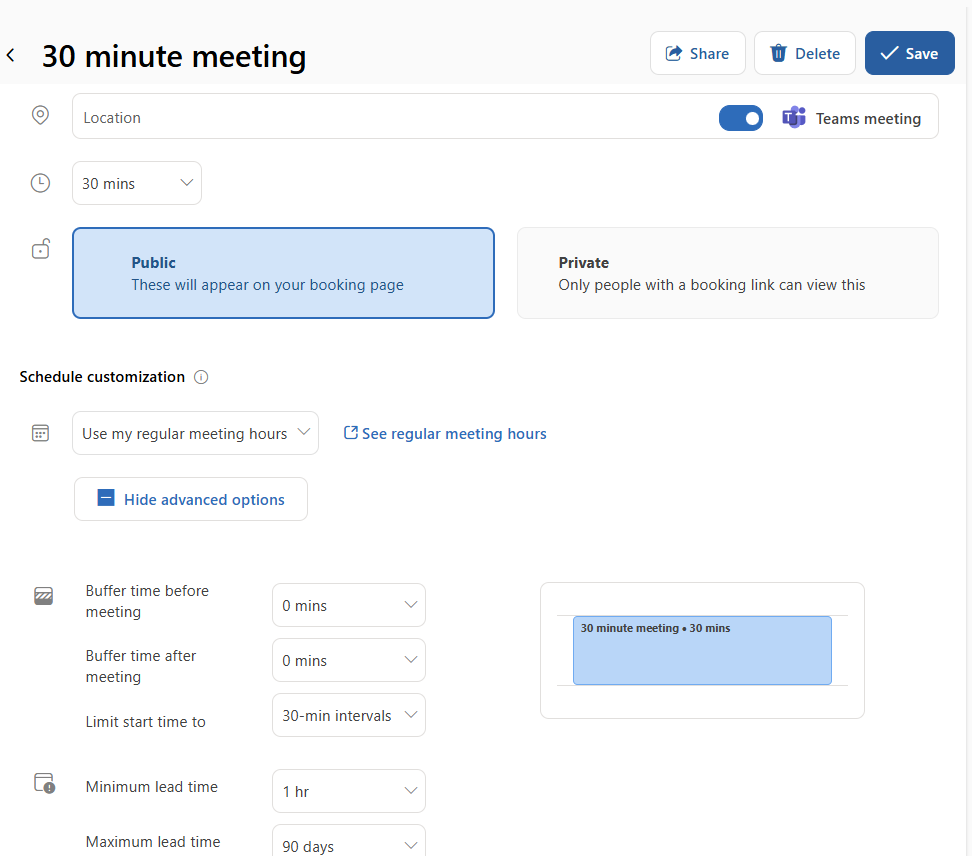Viewport: 972px width, 856px height.
Task: Click the clock duration icon
Action: [x=40, y=183]
